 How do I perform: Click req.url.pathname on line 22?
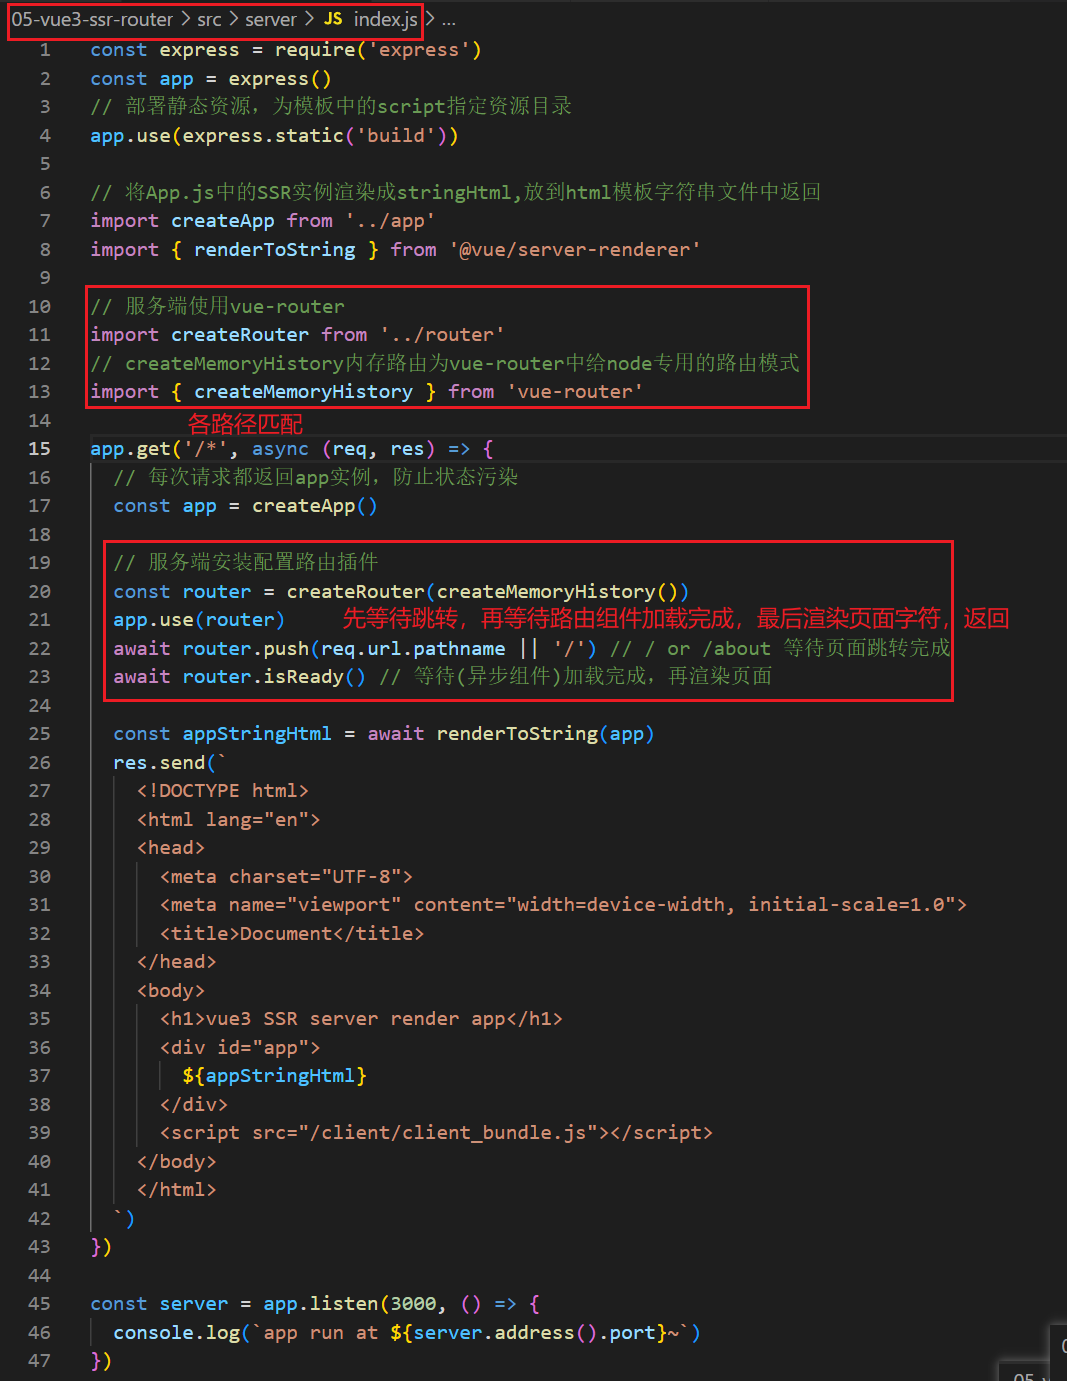click(413, 649)
